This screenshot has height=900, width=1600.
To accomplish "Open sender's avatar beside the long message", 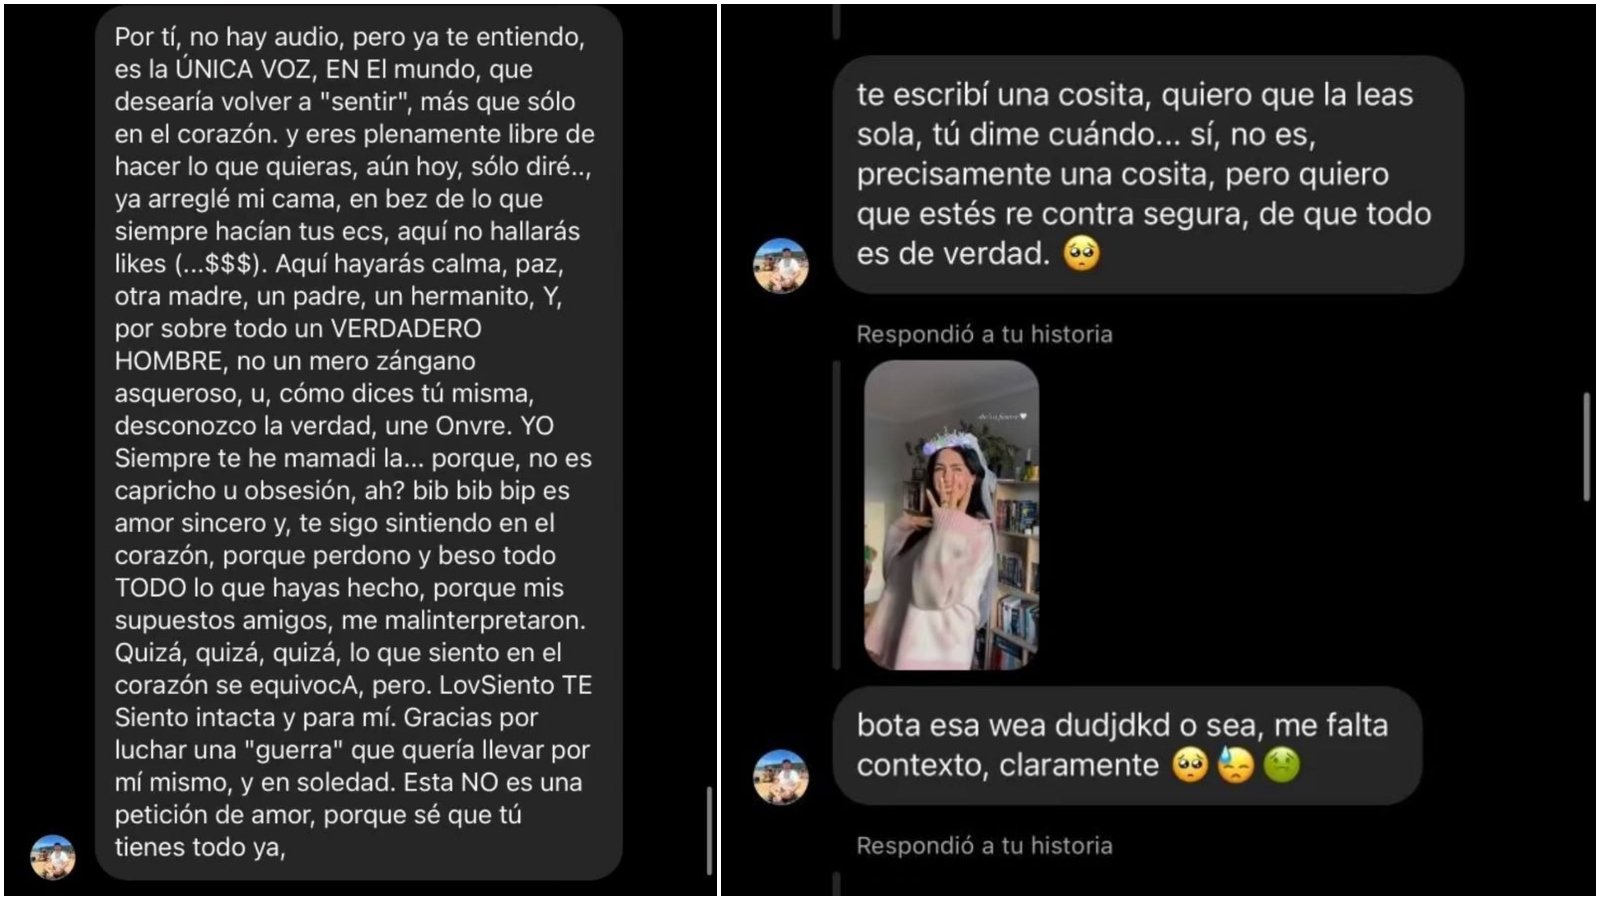I will click(x=53, y=857).
